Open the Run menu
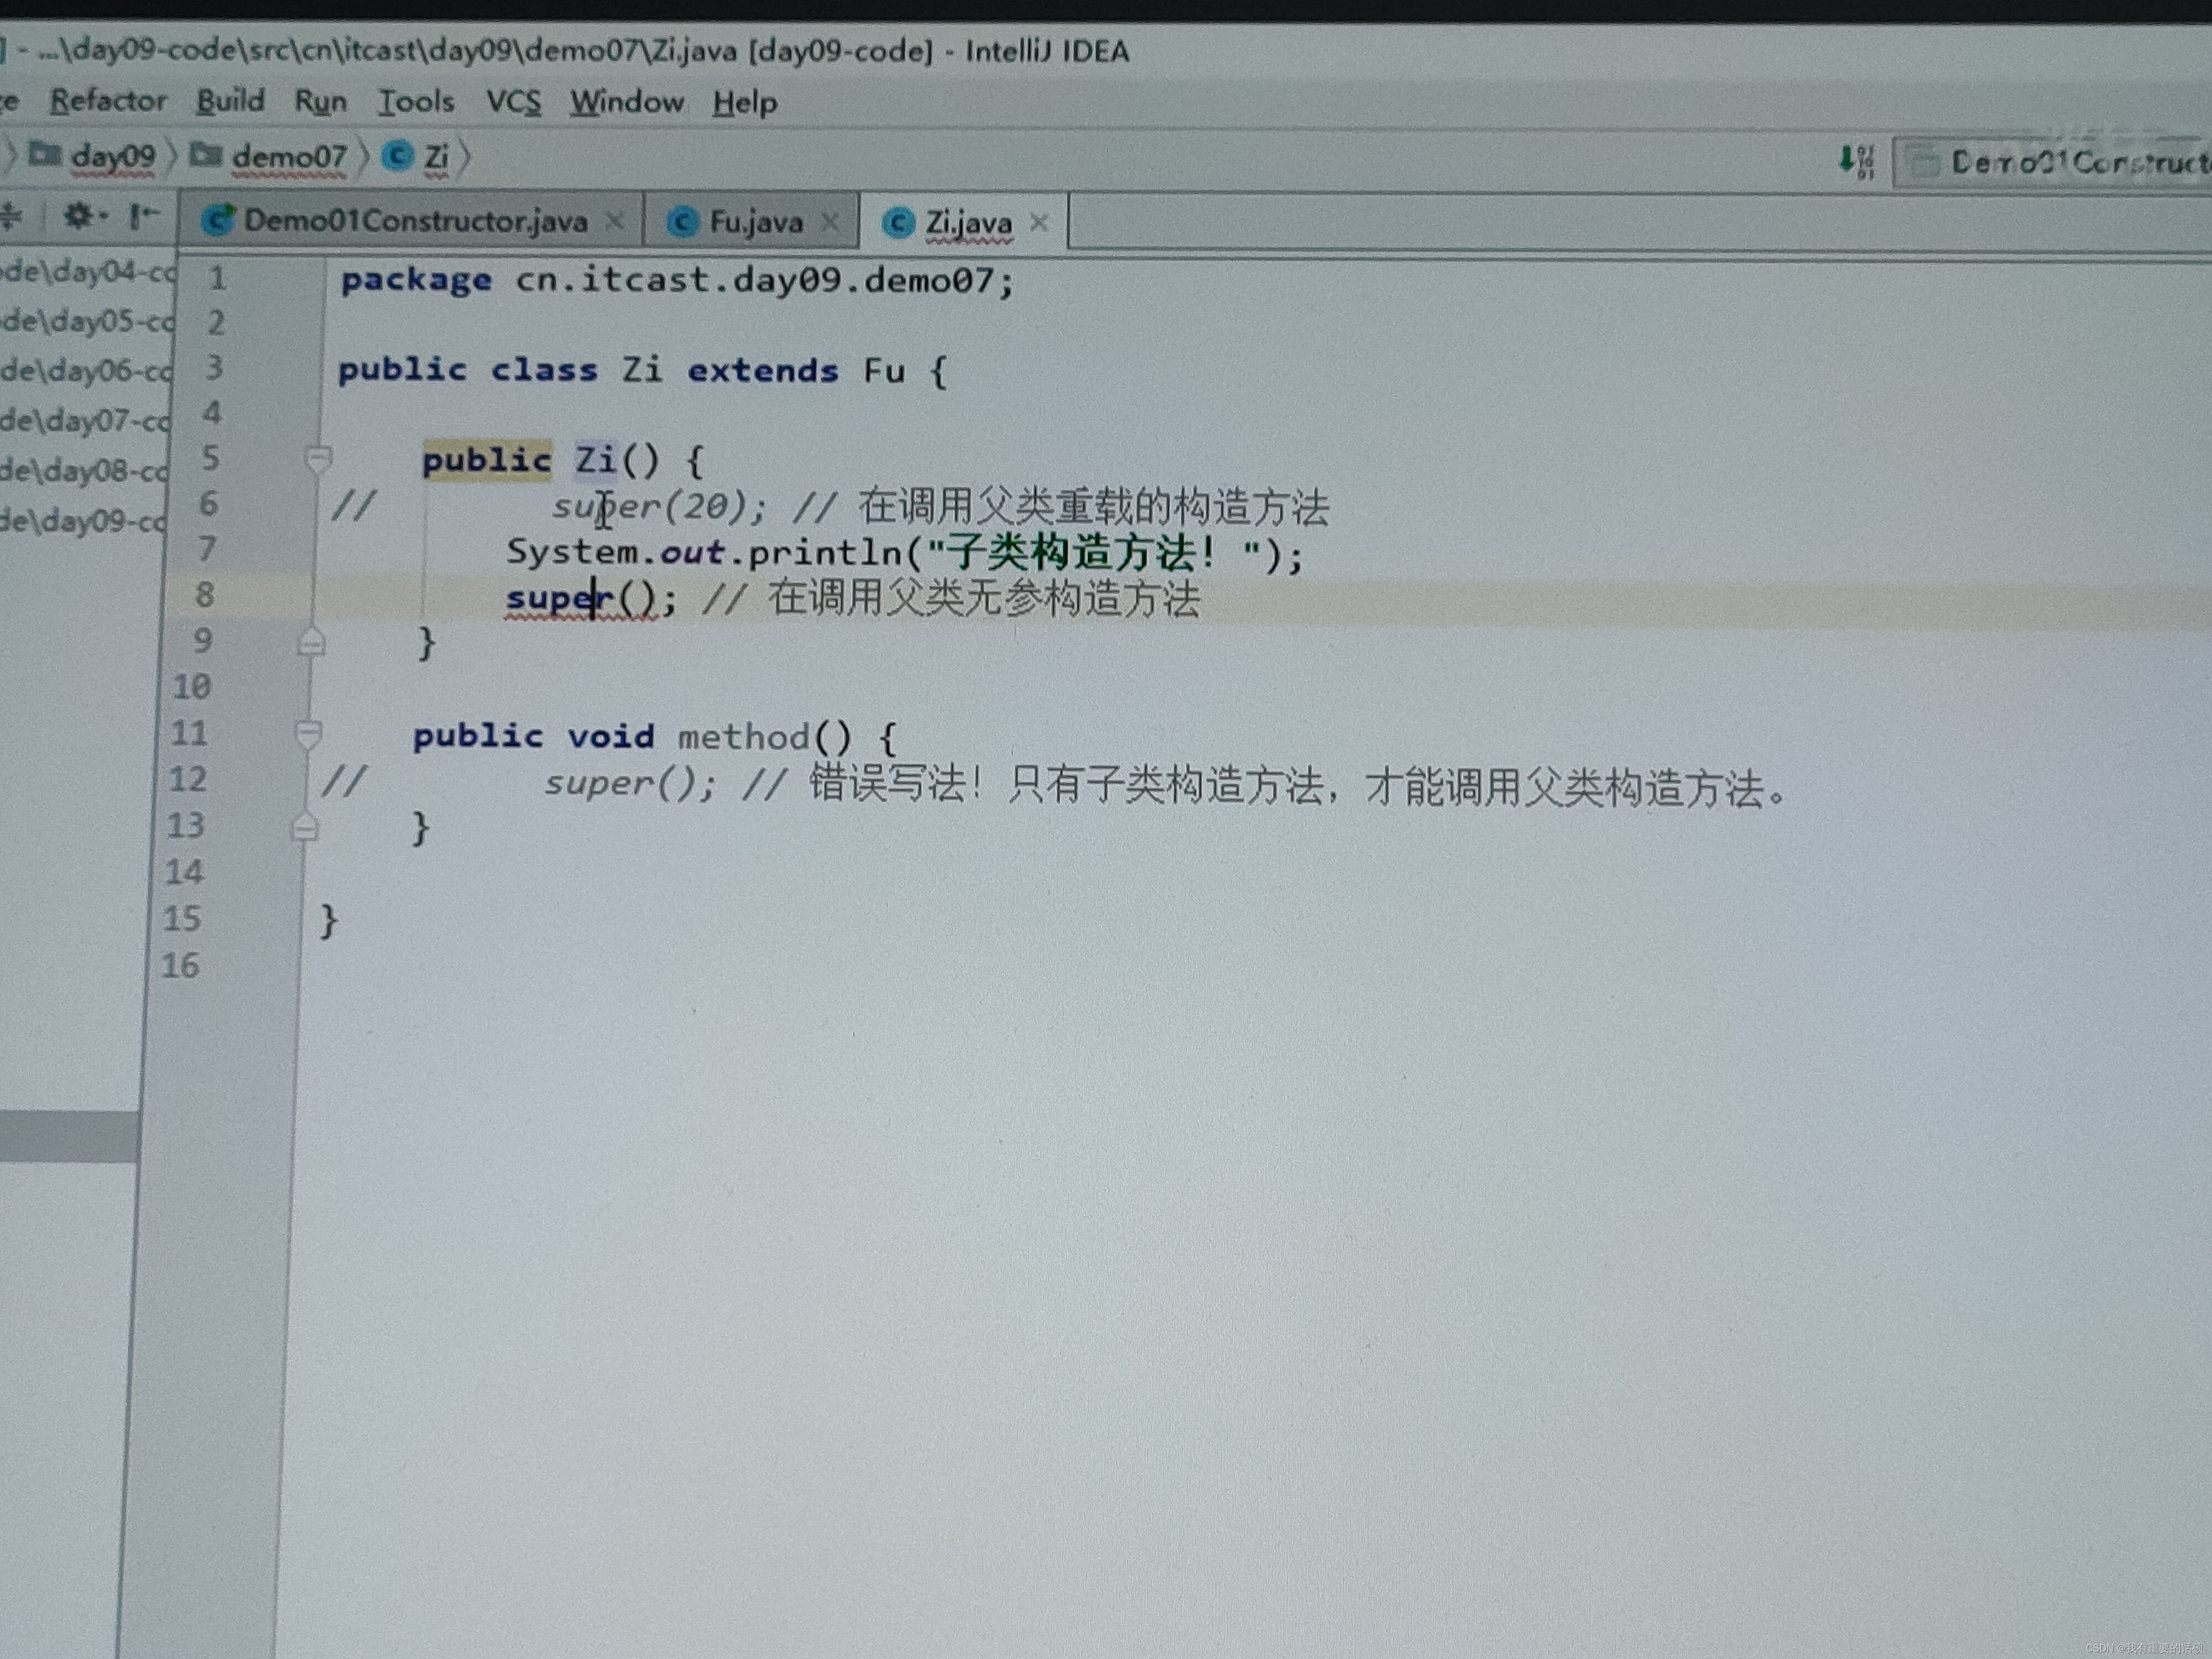Viewport: 2212px width, 1659px height. tap(320, 102)
